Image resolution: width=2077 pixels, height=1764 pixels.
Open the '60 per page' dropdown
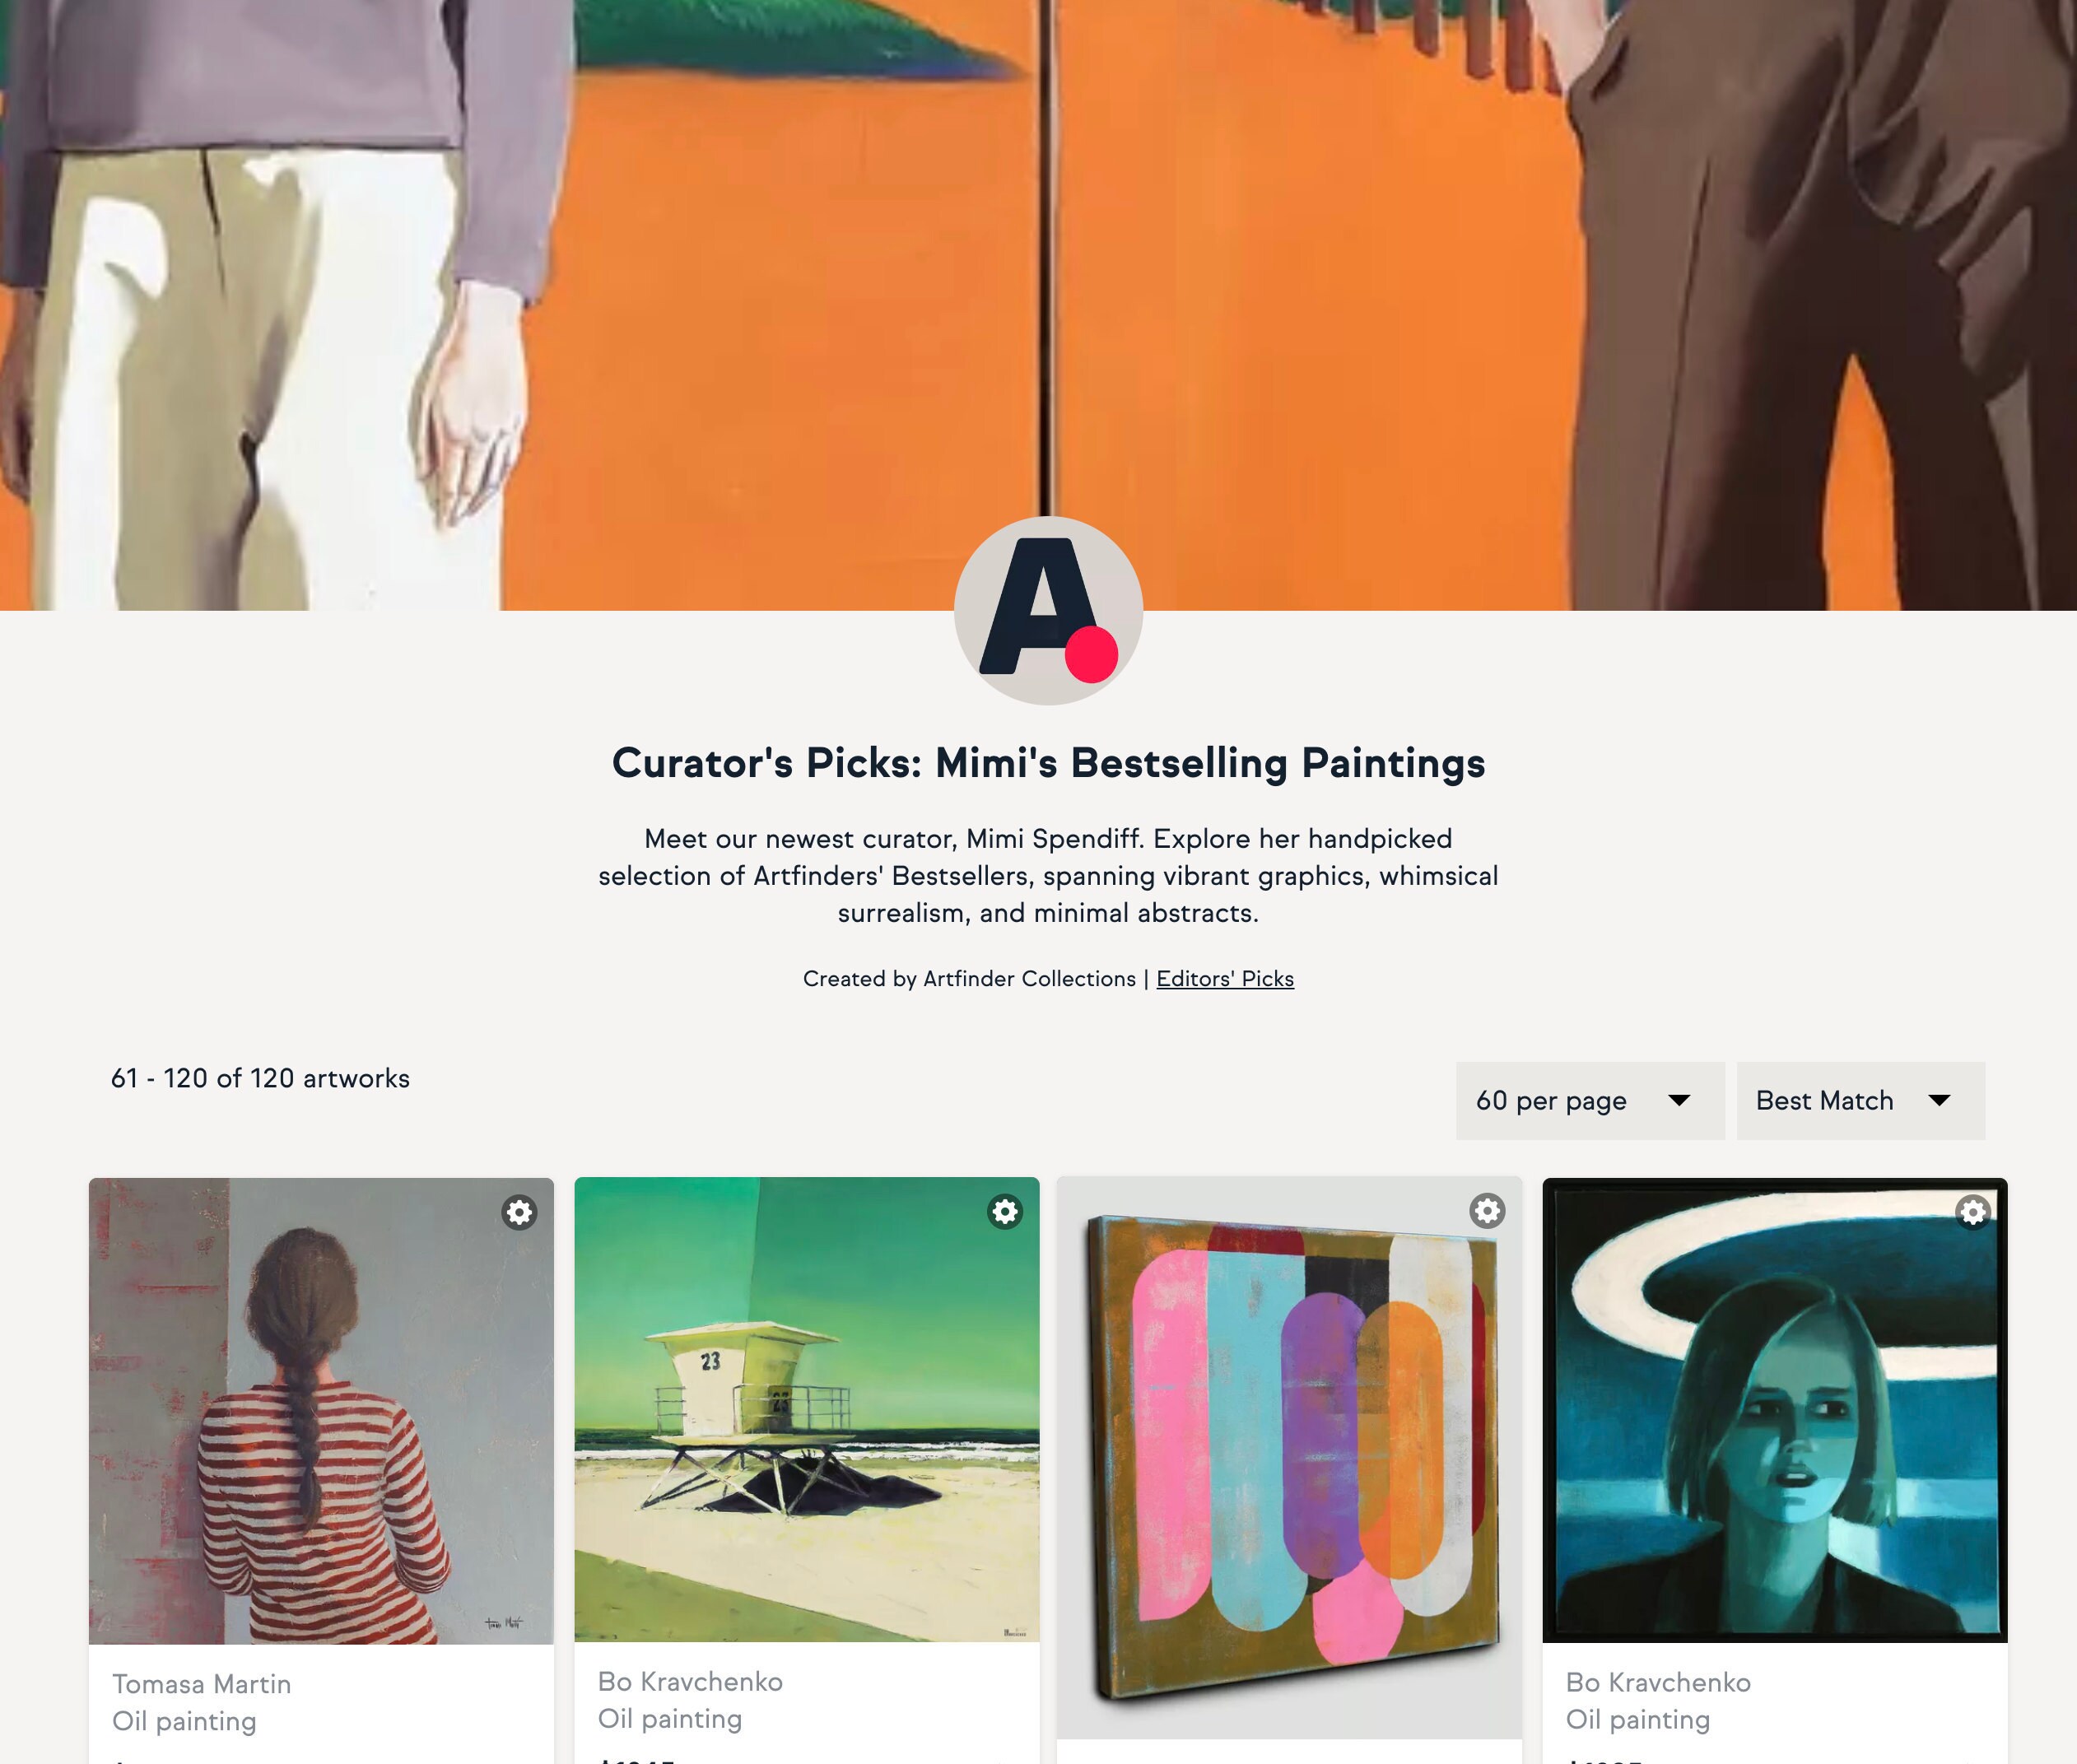pyautogui.click(x=1590, y=1100)
